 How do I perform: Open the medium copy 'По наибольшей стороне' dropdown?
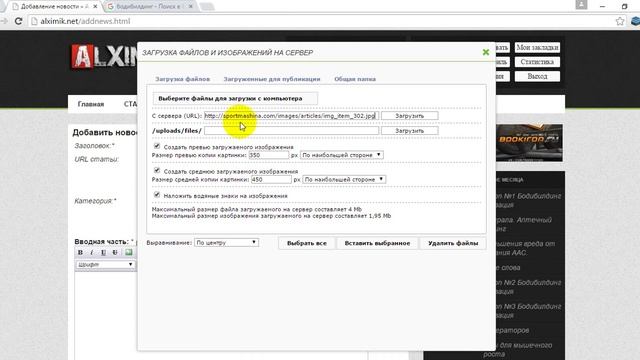344,179
